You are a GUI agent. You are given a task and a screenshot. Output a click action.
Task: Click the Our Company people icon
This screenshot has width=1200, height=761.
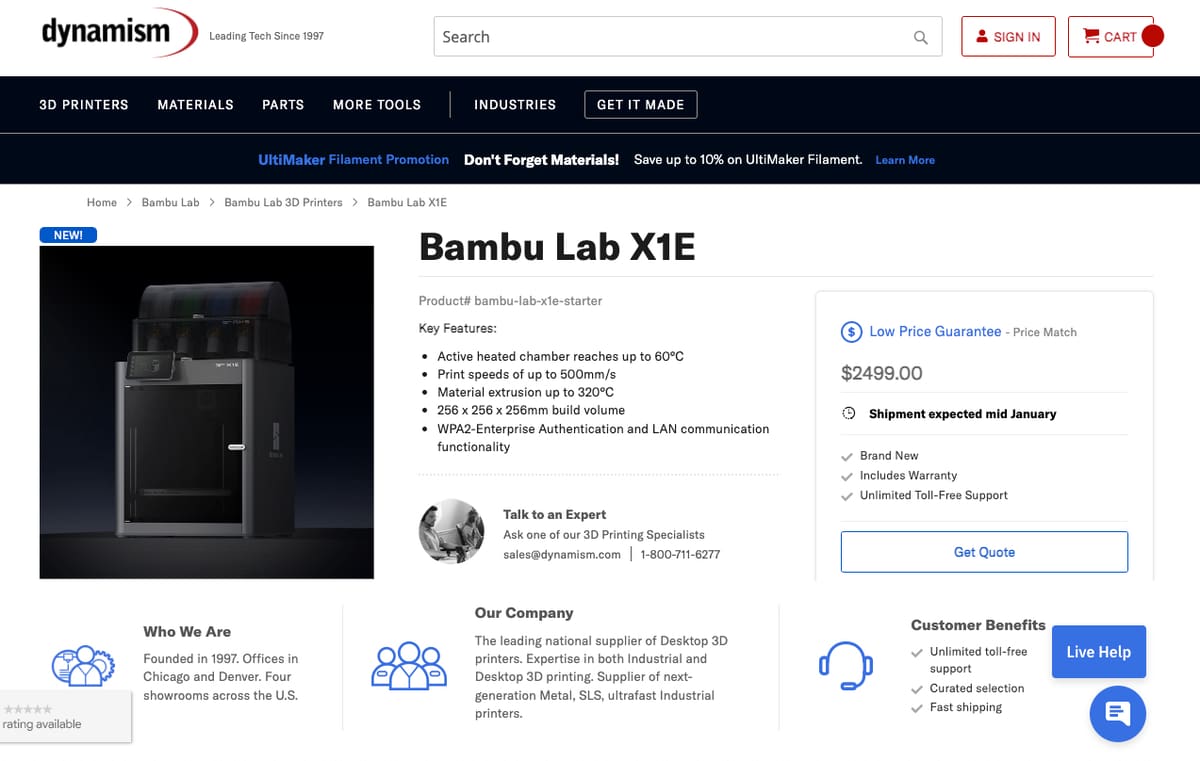(408, 665)
